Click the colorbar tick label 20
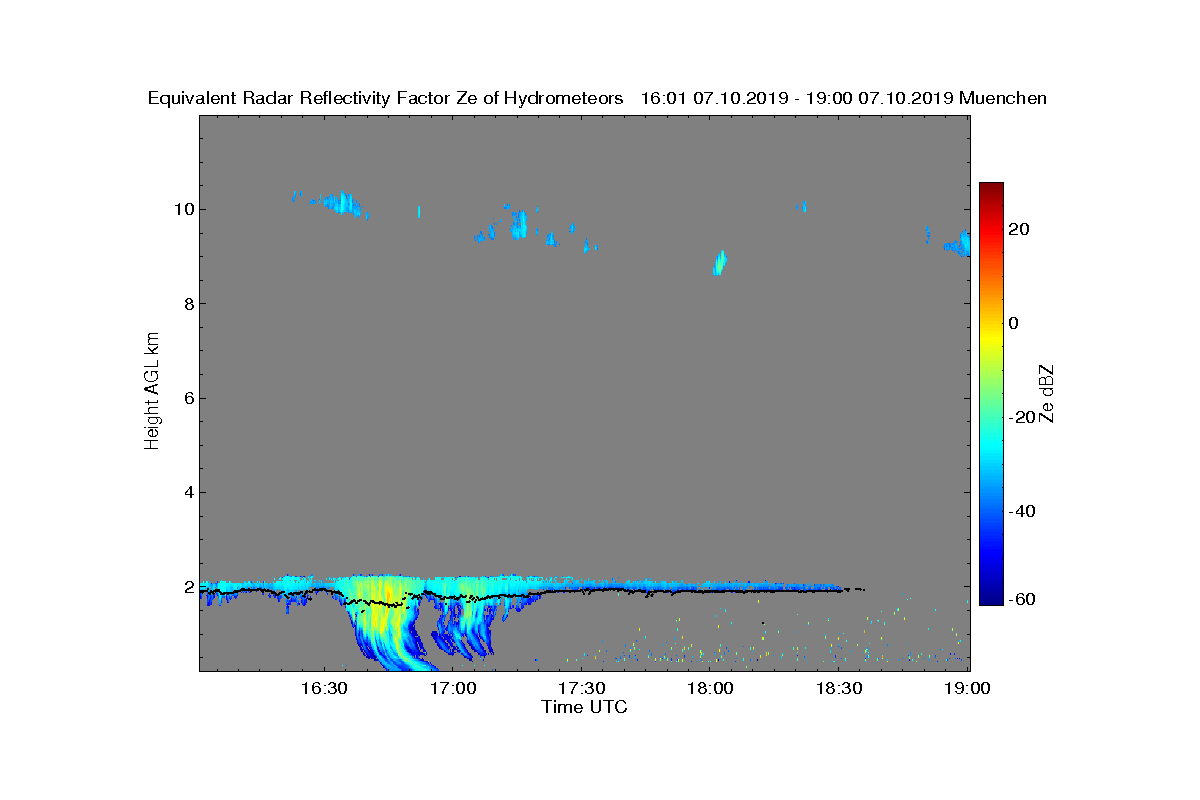Image resolution: width=1200 pixels, height=800 pixels. [1020, 229]
